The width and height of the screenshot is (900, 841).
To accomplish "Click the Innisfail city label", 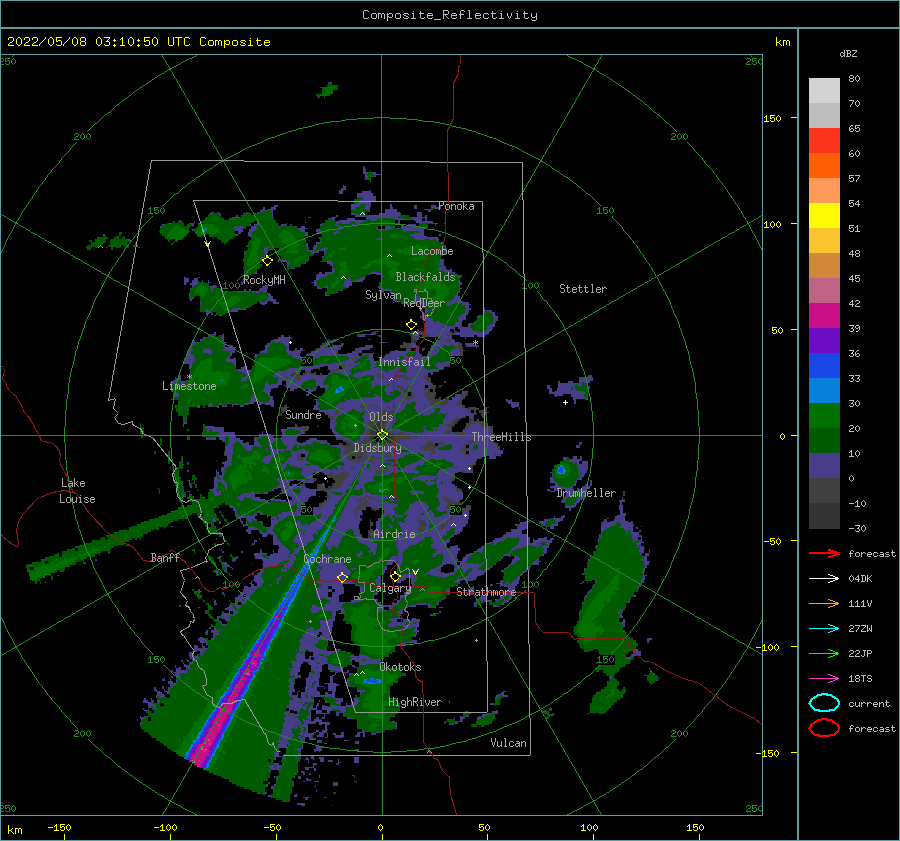I will coord(404,362).
